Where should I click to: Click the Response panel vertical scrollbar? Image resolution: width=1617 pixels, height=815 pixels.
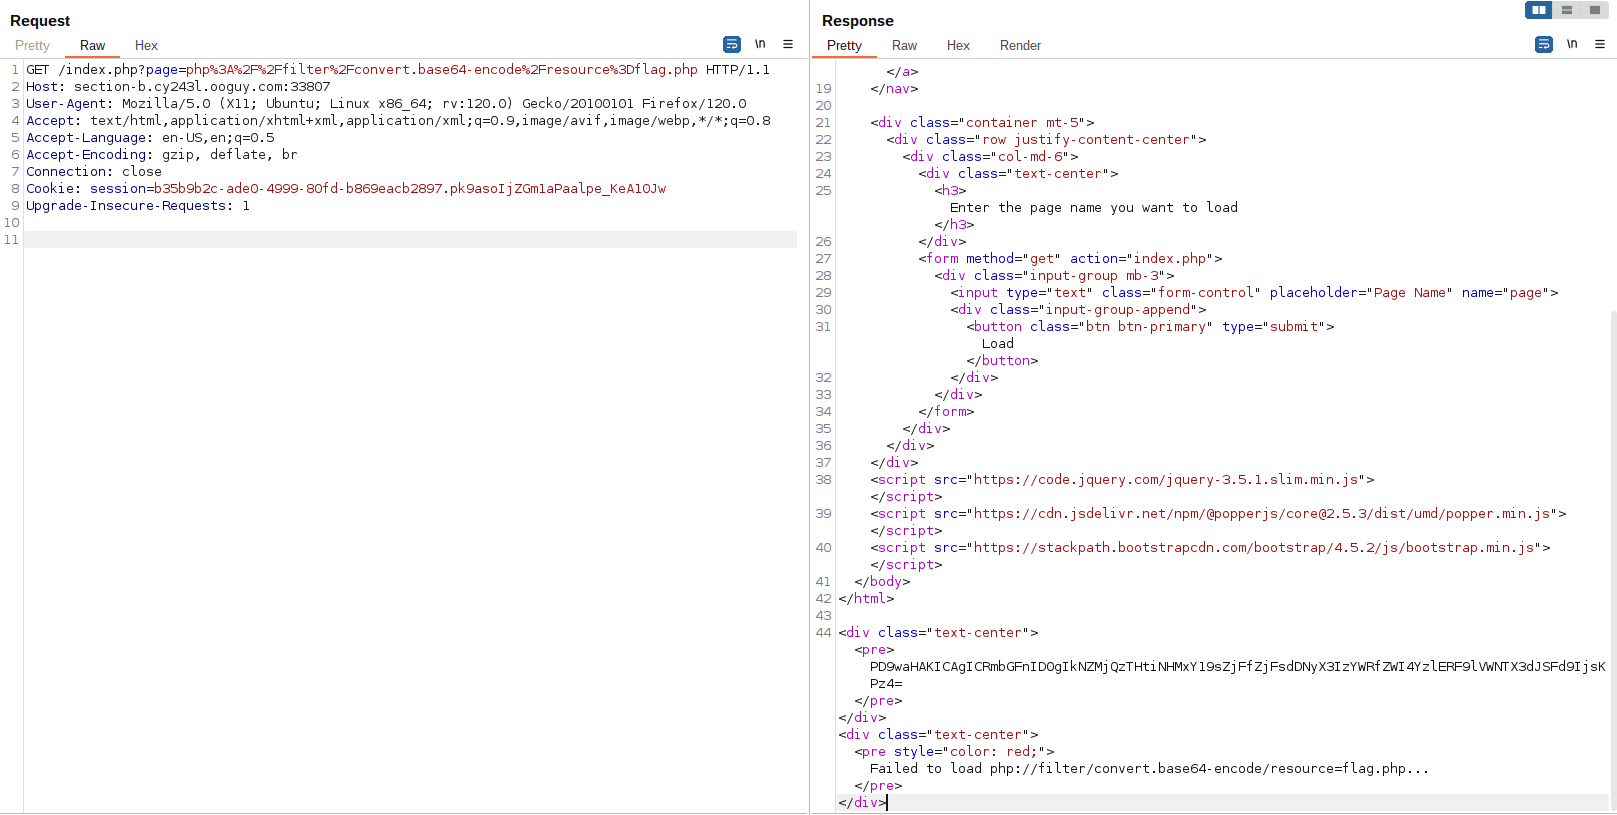point(1612,560)
